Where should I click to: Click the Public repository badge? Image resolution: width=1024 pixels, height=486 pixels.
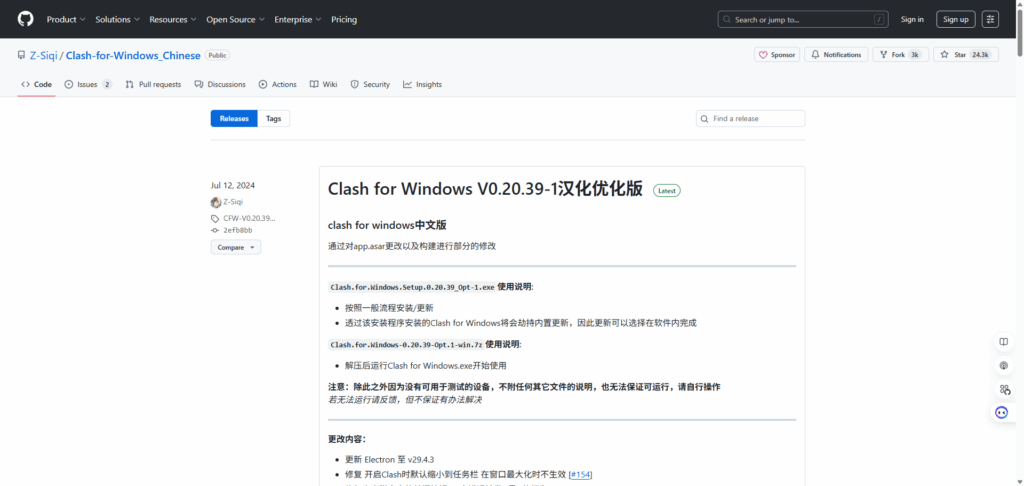coord(217,56)
